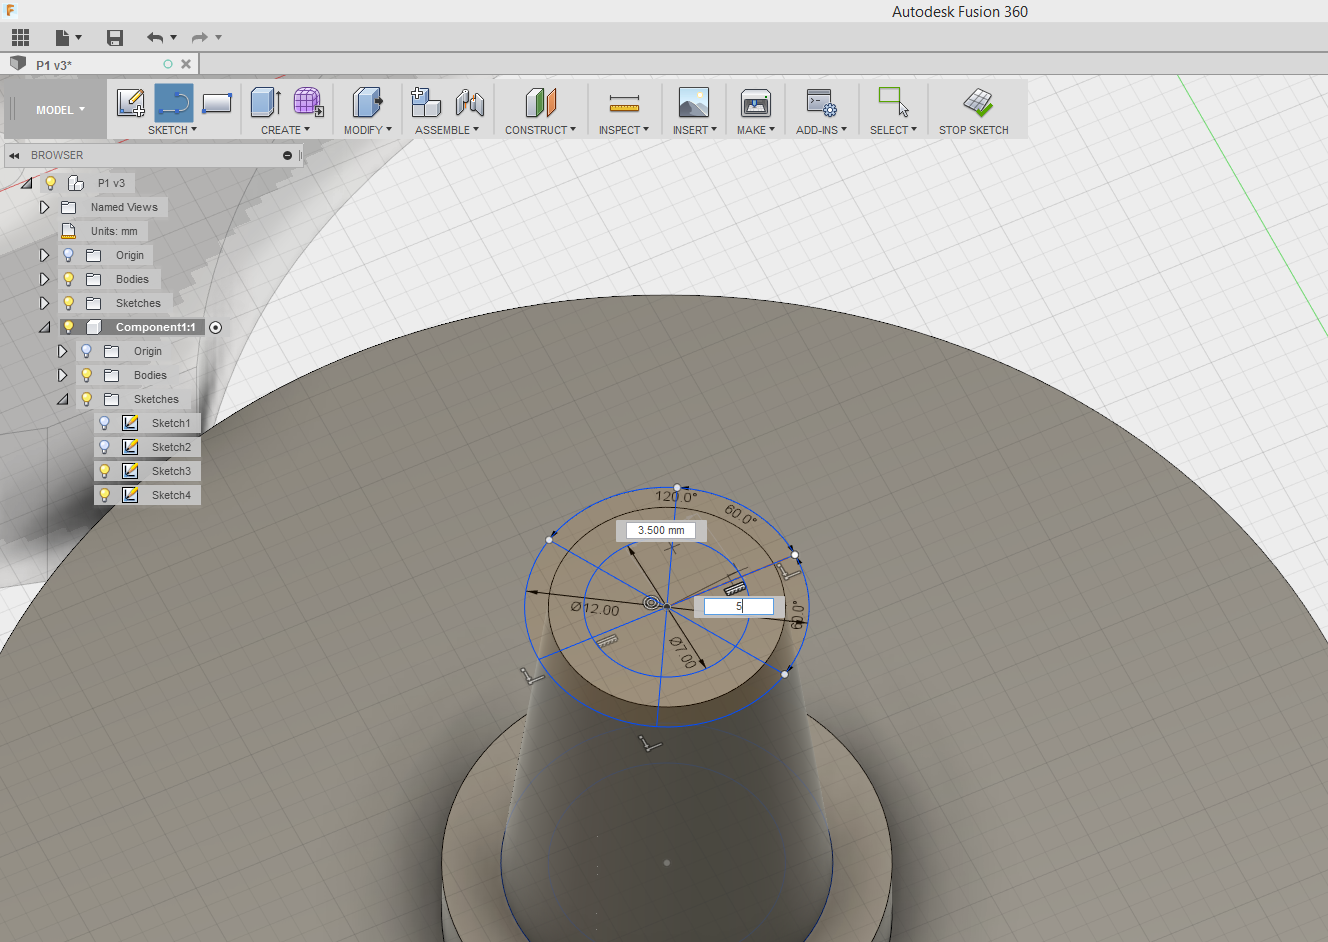Viewport: 1328px width, 942px height.
Task: Open the SELECT menu
Action: click(x=893, y=130)
